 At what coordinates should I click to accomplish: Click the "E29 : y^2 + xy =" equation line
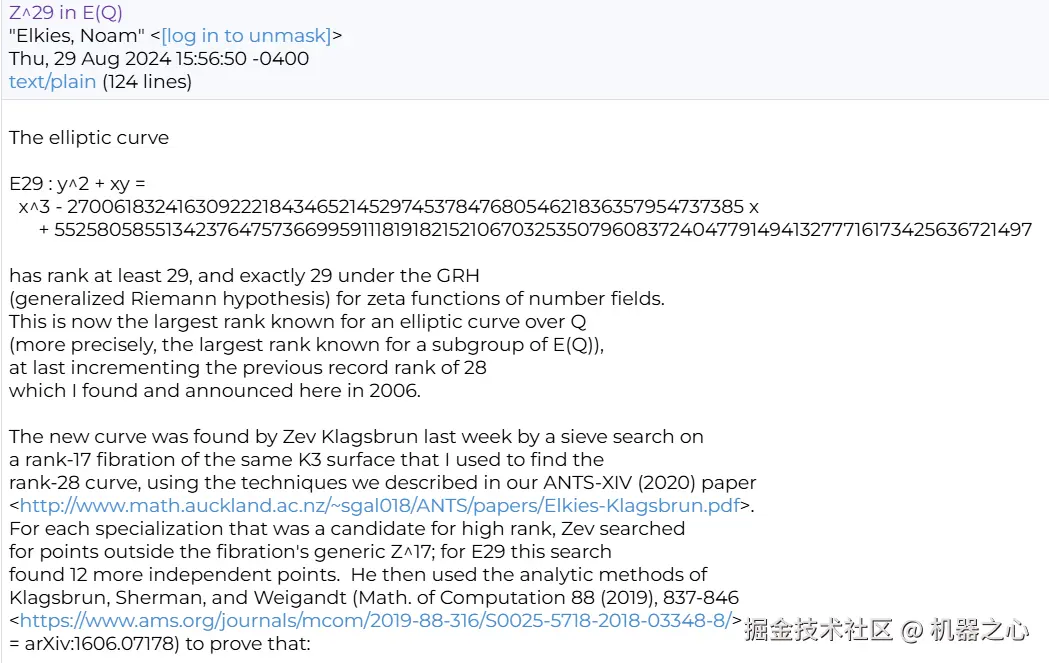tap(77, 183)
